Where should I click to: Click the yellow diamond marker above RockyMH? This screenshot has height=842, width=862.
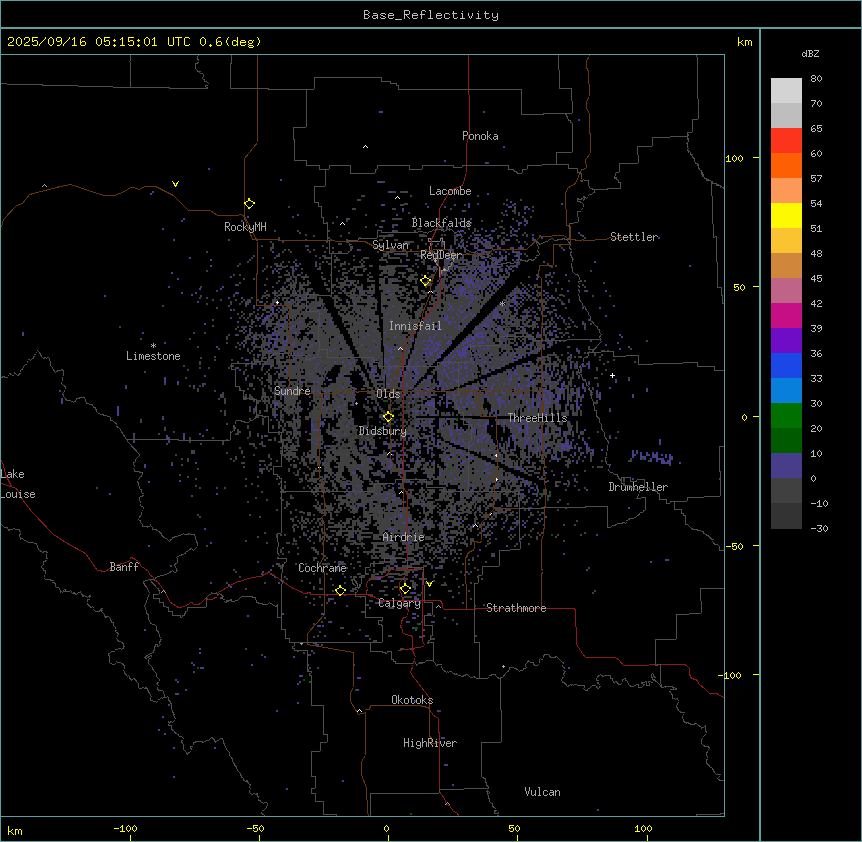[x=249, y=204]
